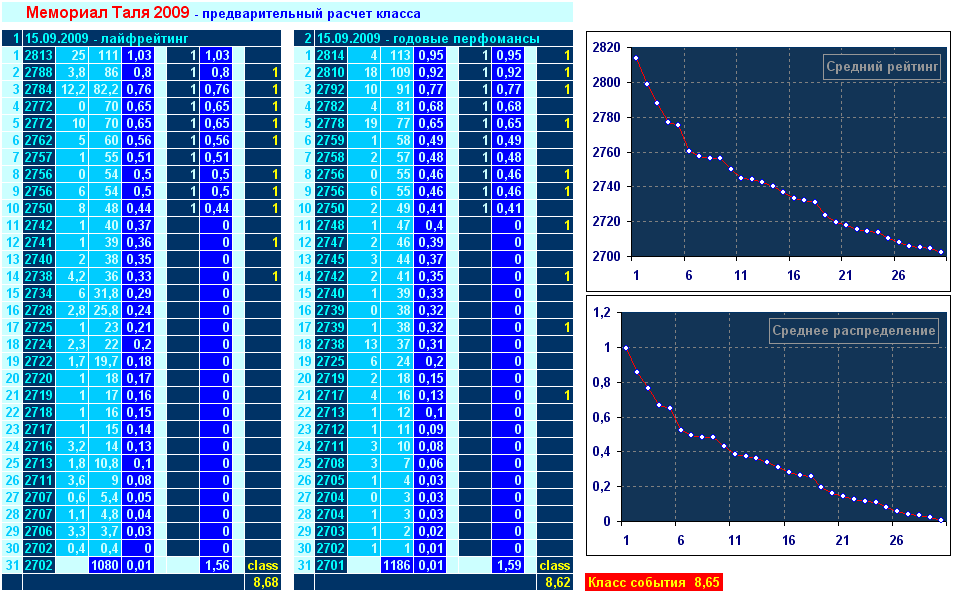Click the total cell showing 1186
This screenshot has width=953, height=593.
pos(398,565)
